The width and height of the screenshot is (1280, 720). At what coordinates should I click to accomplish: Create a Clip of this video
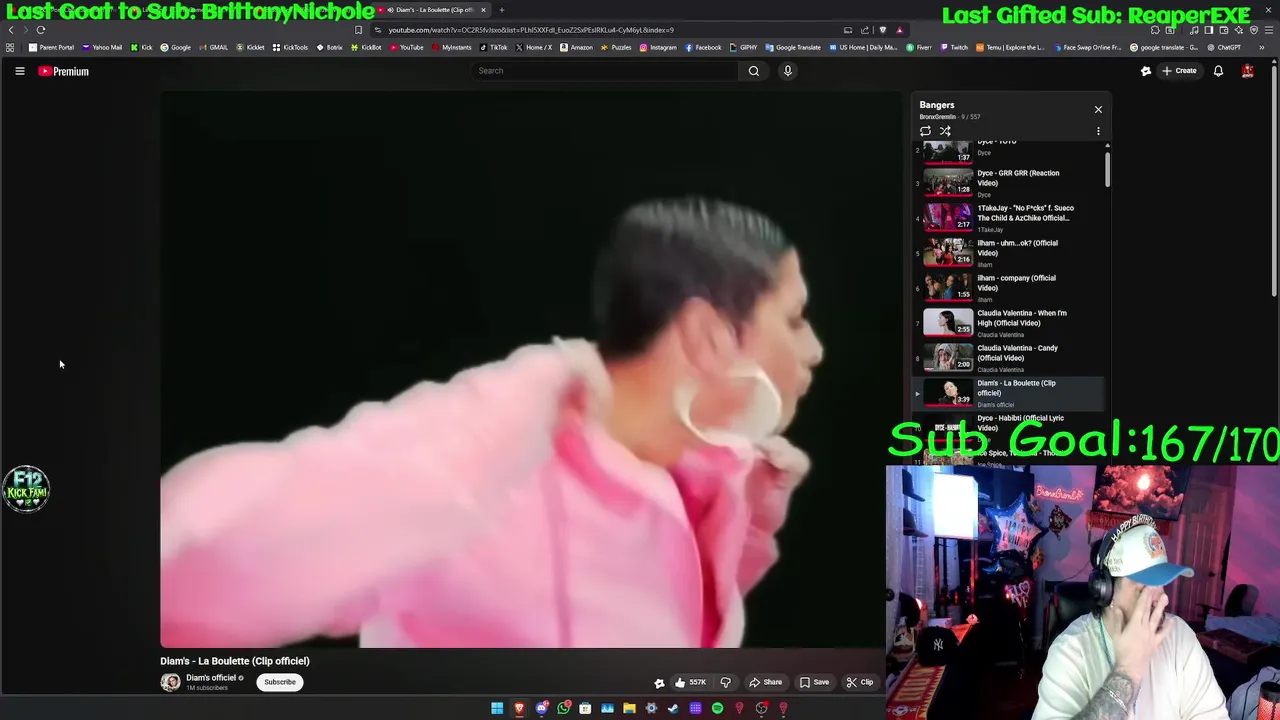click(860, 682)
